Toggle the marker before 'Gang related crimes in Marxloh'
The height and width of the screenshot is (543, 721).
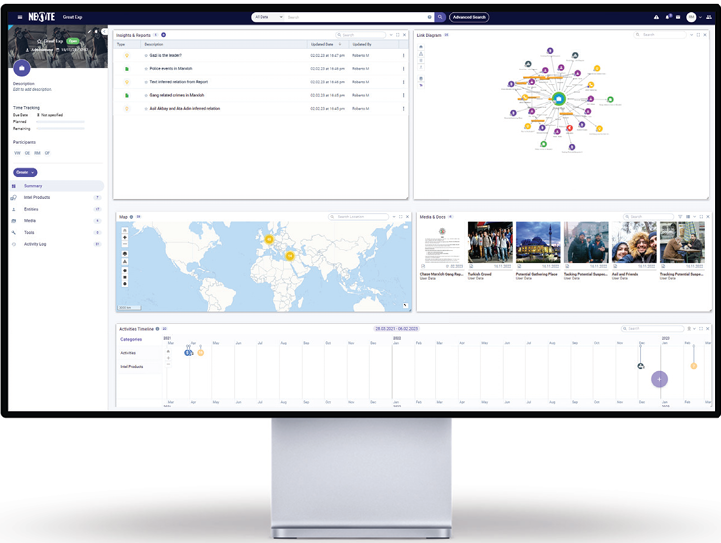pyautogui.click(x=146, y=94)
